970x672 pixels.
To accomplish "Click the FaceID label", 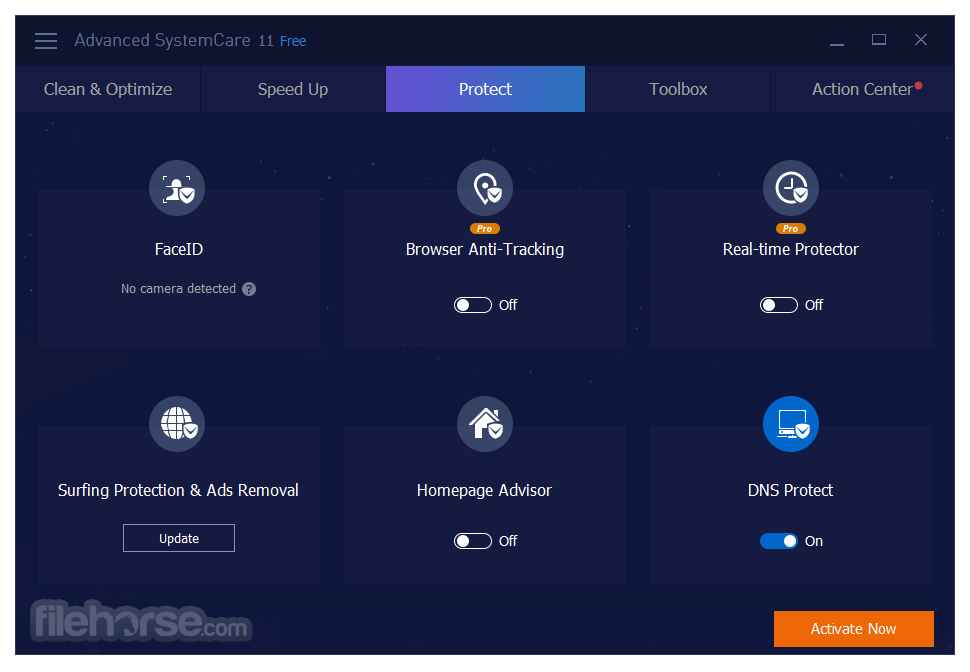I will [x=179, y=249].
